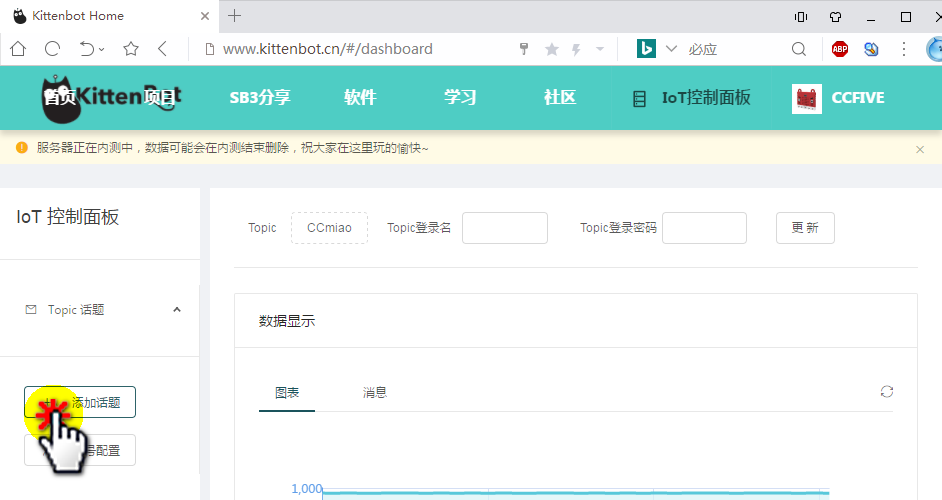The width and height of the screenshot is (942, 500).
Task: Refresh data with the sync icon
Action: point(887,392)
